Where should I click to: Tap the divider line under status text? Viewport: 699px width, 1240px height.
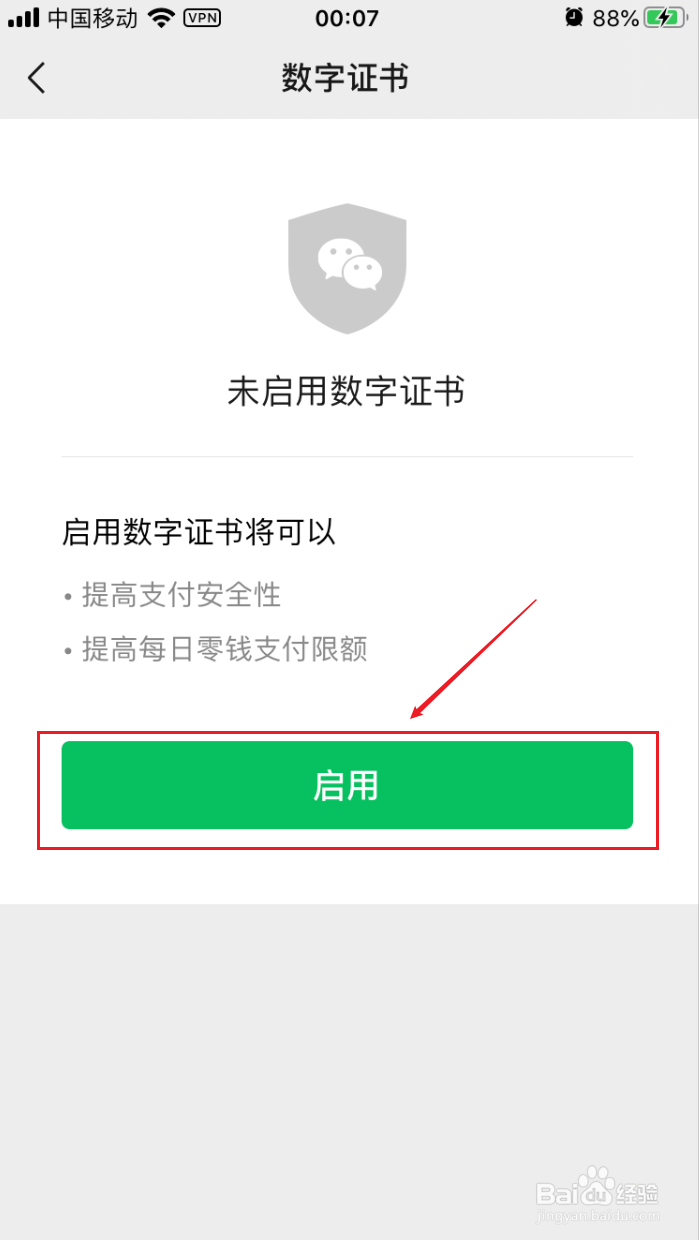pyautogui.click(x=347, y=457)
